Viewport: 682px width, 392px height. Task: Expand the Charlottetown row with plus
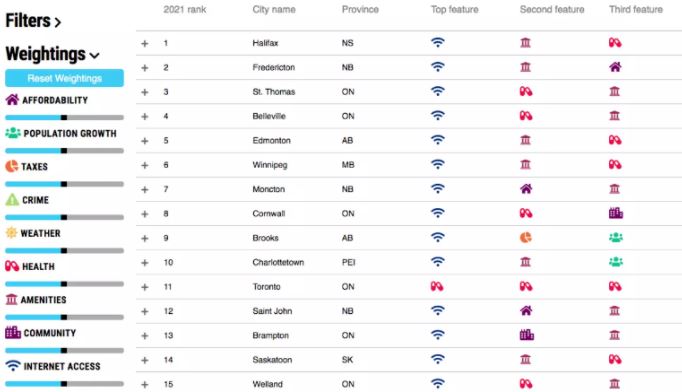pyautogui.click(x=145, y=263)
